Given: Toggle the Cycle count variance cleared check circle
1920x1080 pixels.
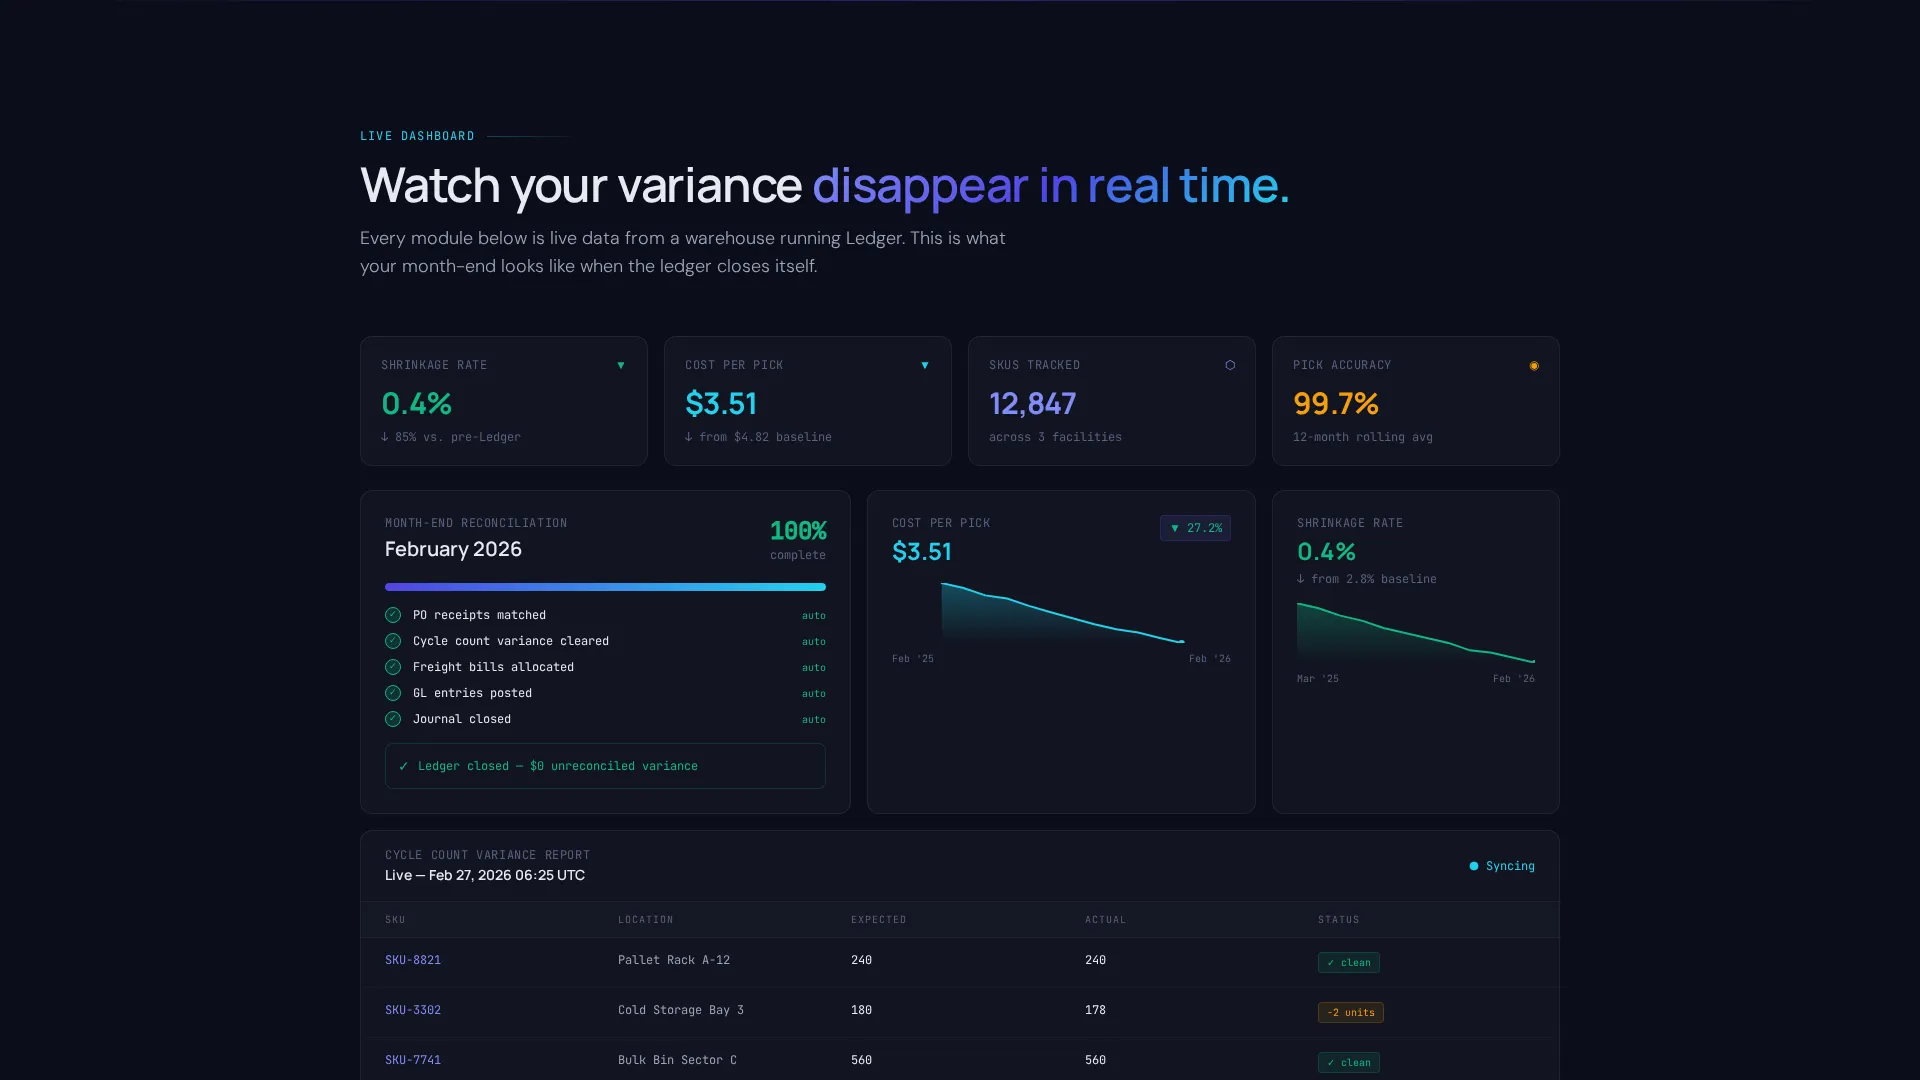Looking at the screenshot, I should pyautogui.click(x=393, y=641).
